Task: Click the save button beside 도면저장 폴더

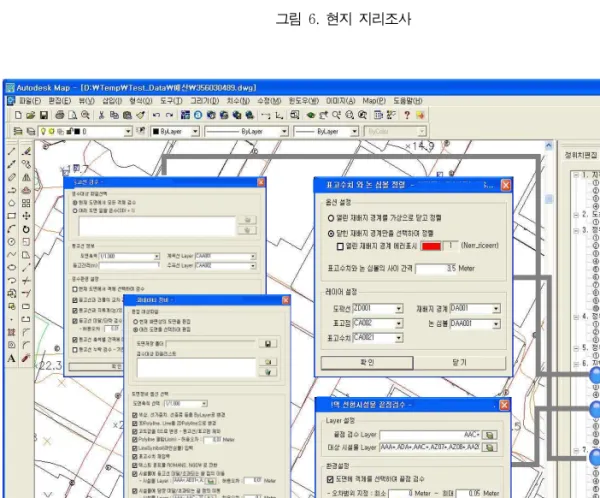Action: [268, 343]
